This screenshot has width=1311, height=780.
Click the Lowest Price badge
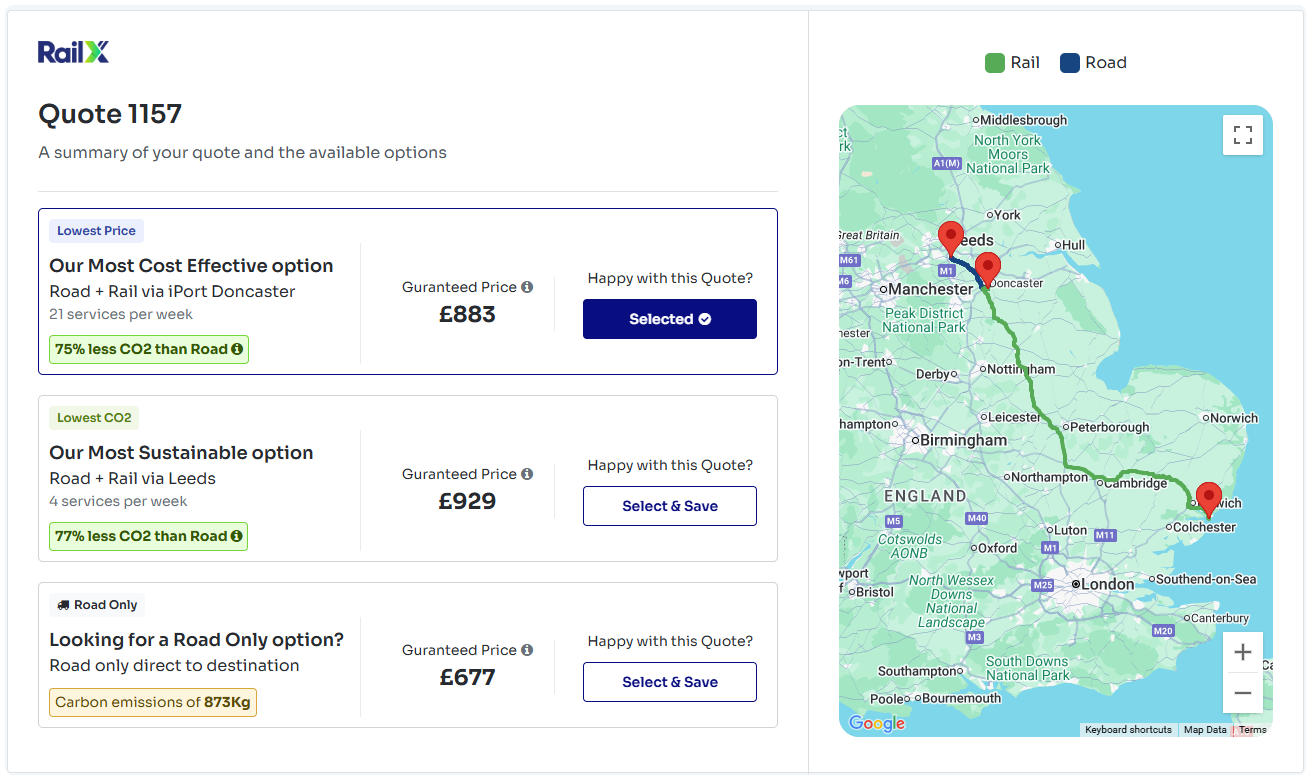pos(96,230)
